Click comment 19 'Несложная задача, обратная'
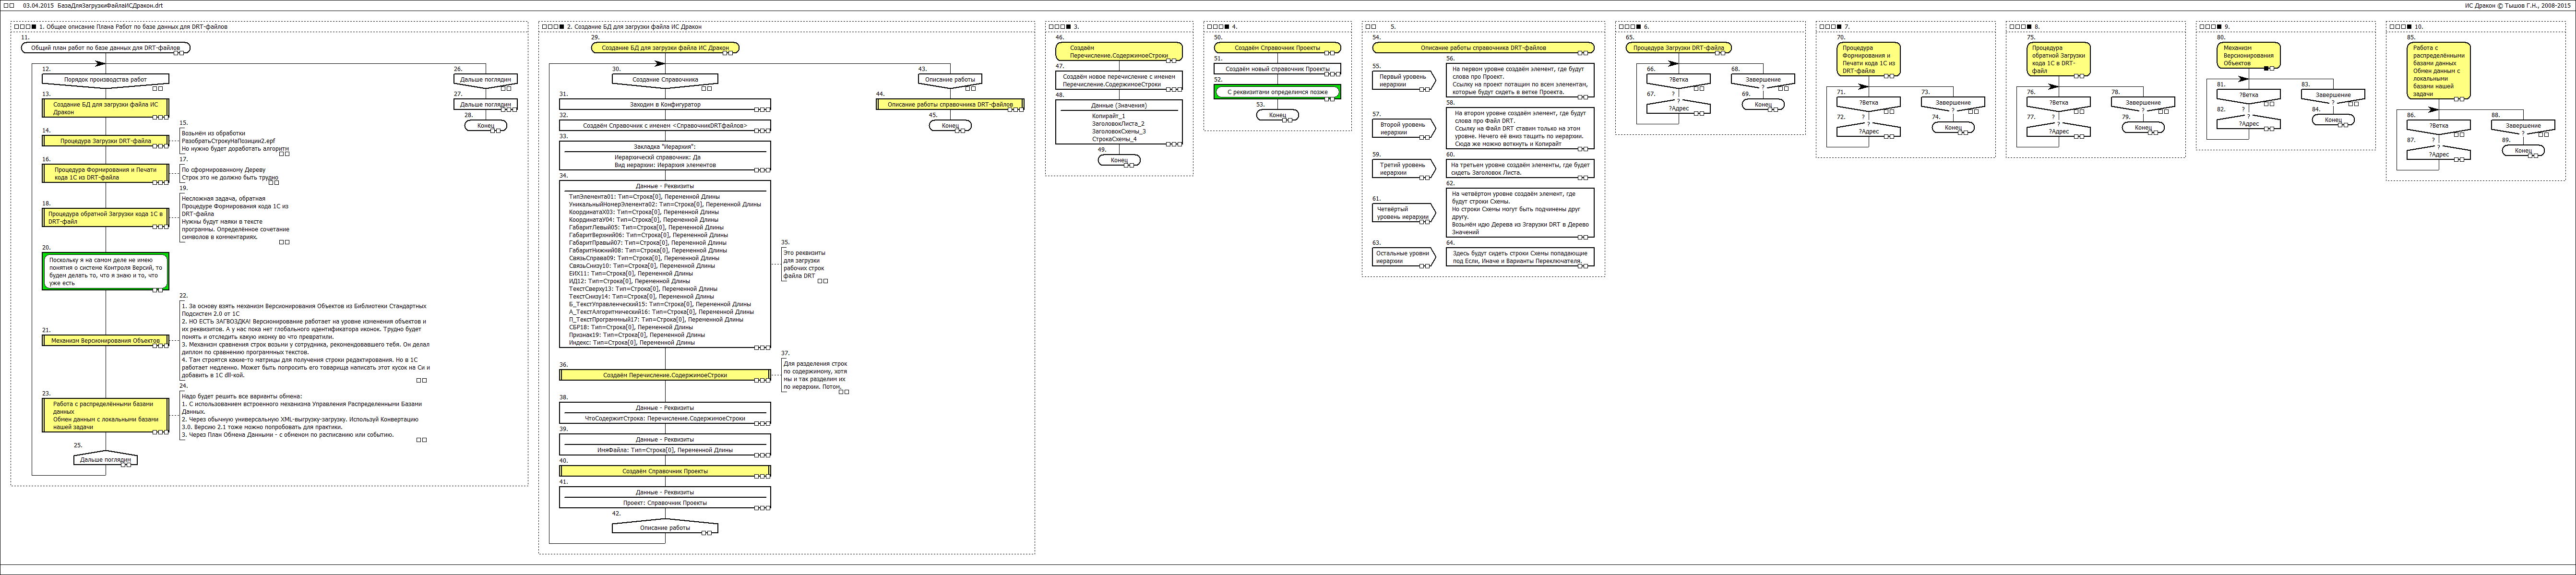2576x575 pixels. [x=235, y=217]
